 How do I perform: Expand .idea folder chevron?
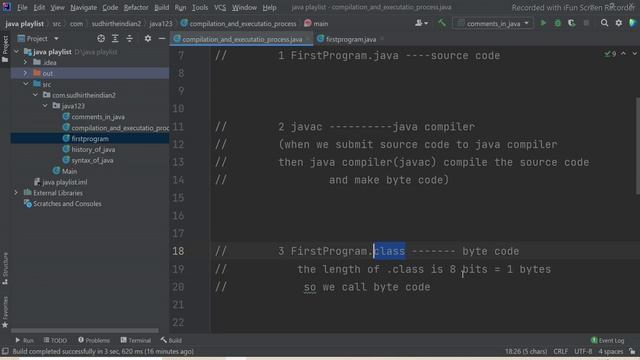pyautogui.click(x=25, y=62)
